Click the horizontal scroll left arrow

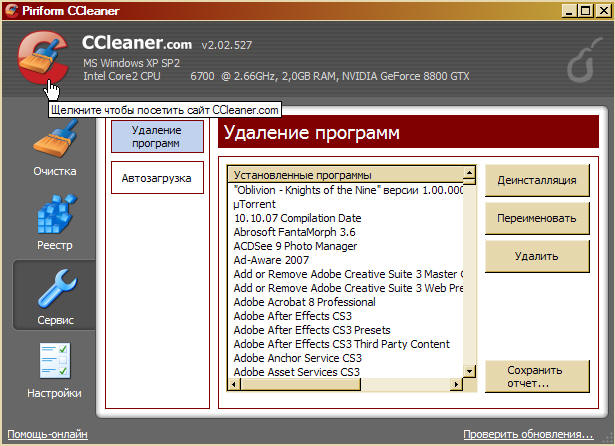[x=234, y=384]
